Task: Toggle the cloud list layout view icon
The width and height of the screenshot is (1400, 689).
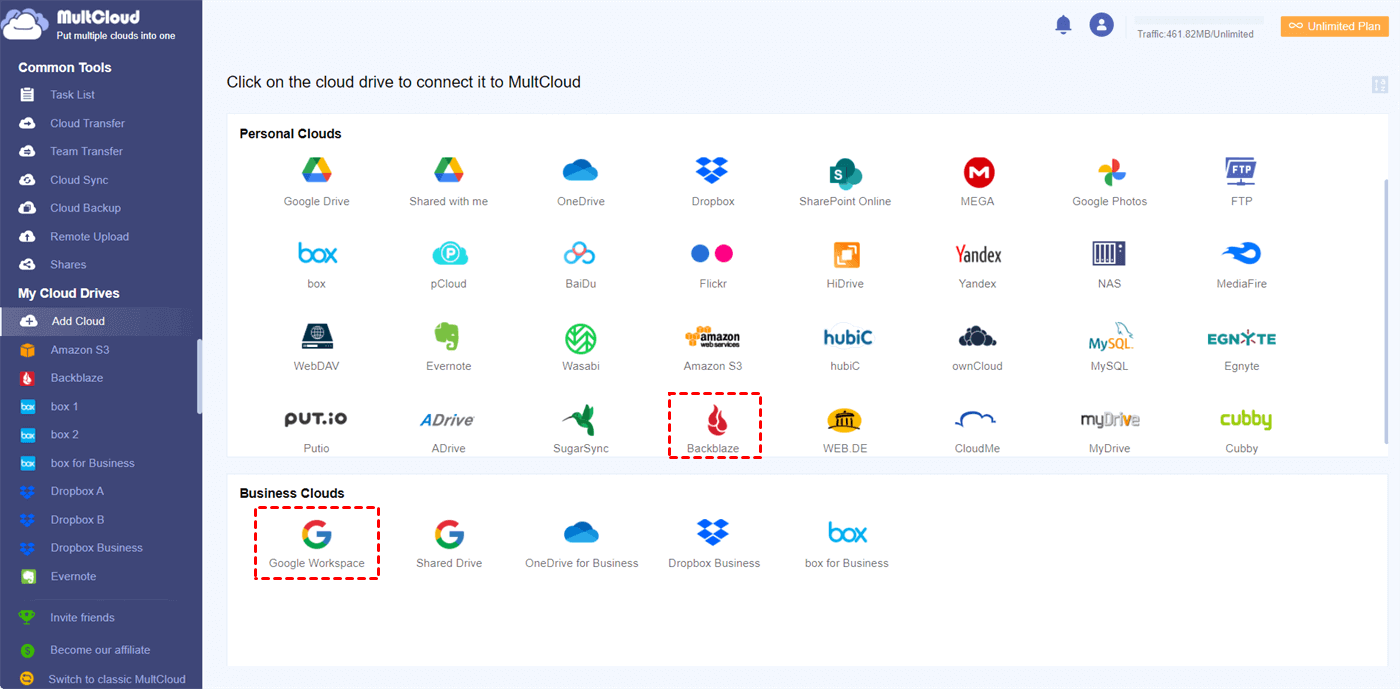Action: (1380, 85)
